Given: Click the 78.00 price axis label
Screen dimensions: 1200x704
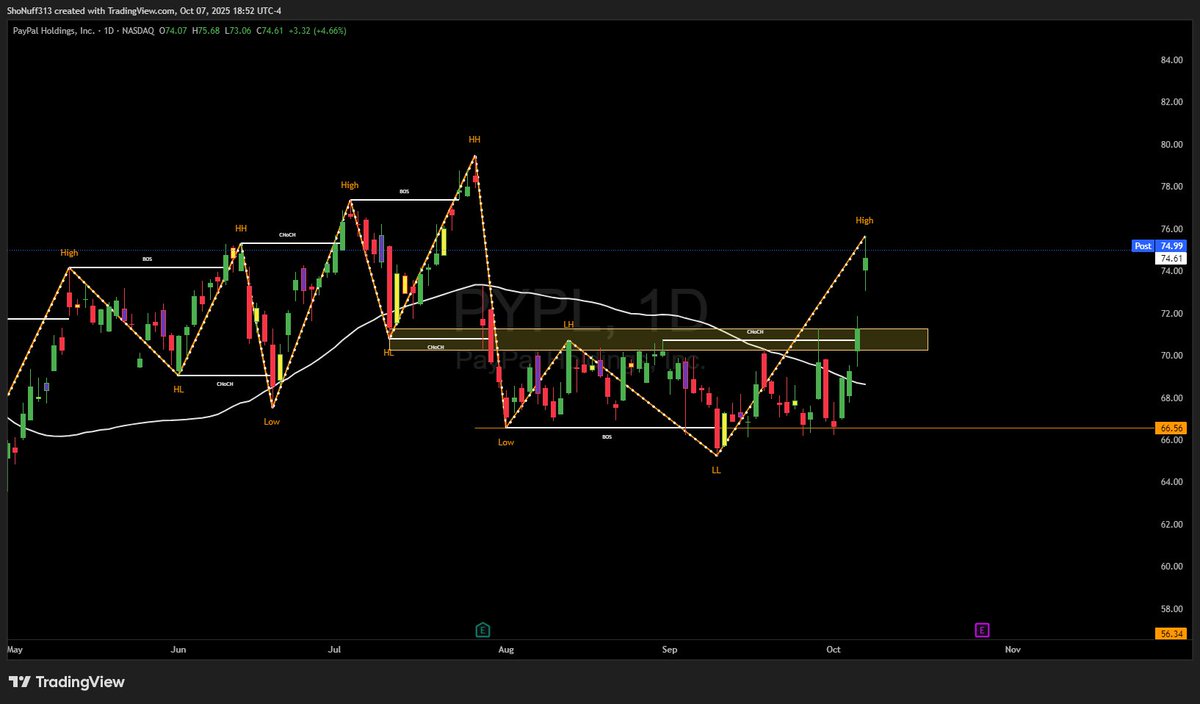Looking at the screenshot, I should [x=1172, y=186].
